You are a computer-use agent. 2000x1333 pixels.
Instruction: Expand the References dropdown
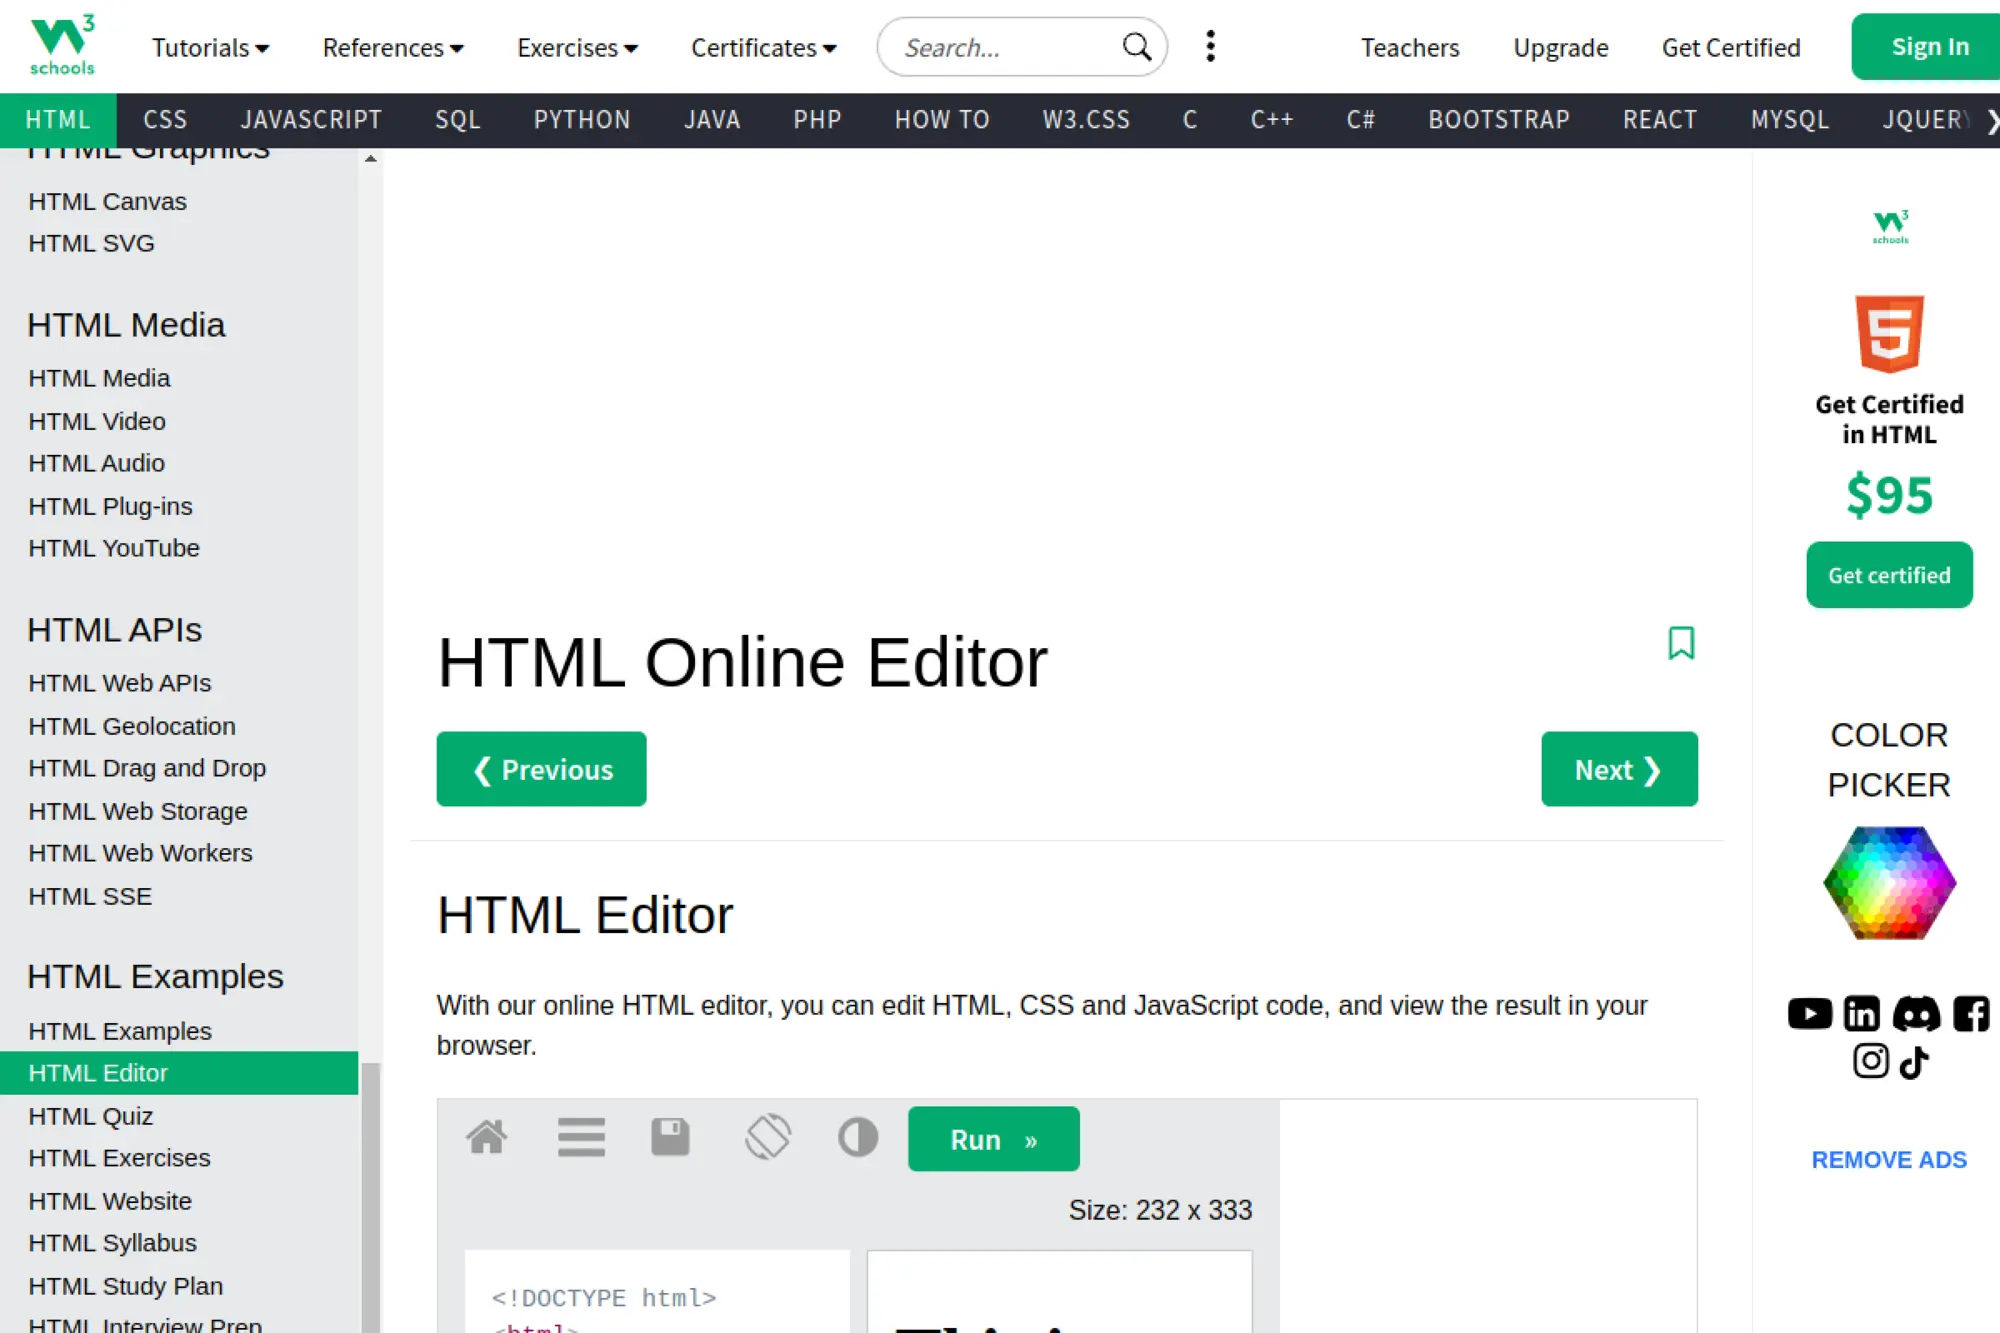(392, 47)
